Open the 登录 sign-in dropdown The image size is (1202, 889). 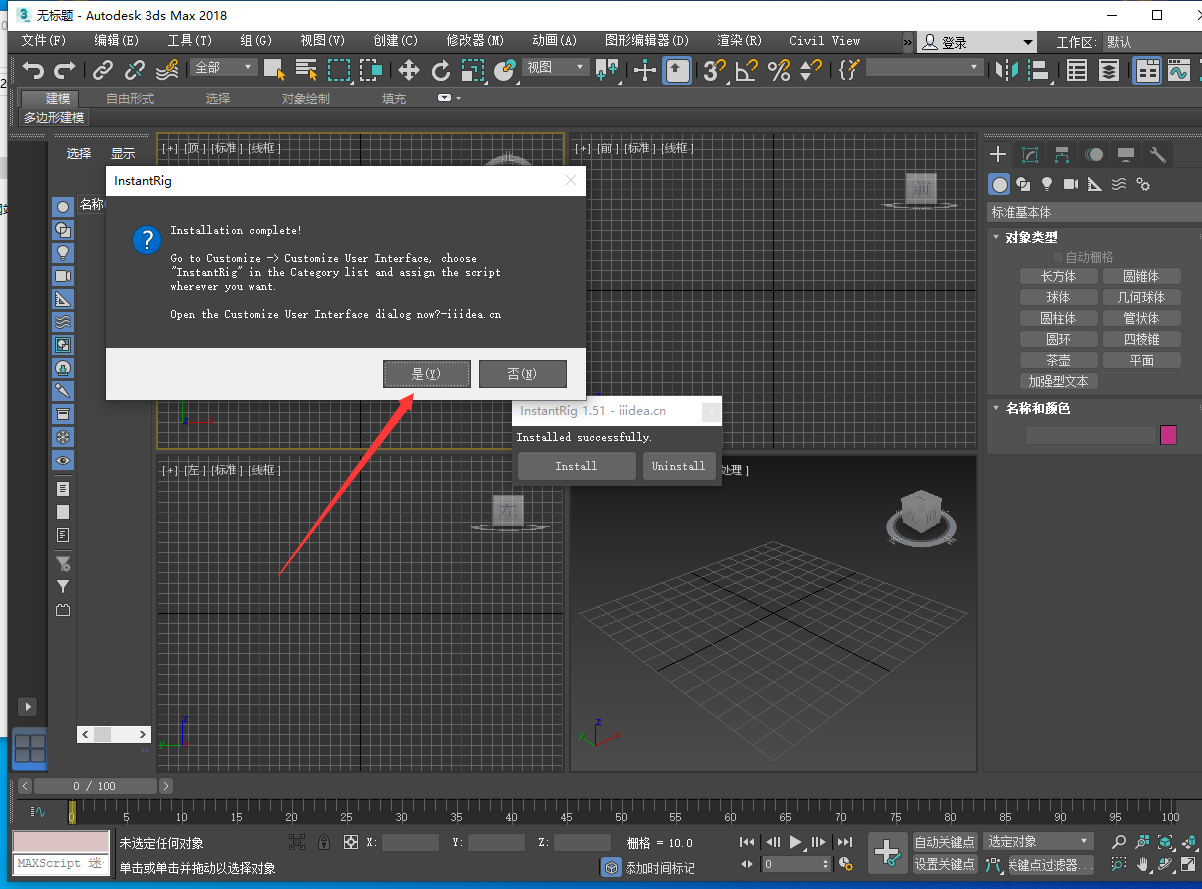click(x=978, y=42)
